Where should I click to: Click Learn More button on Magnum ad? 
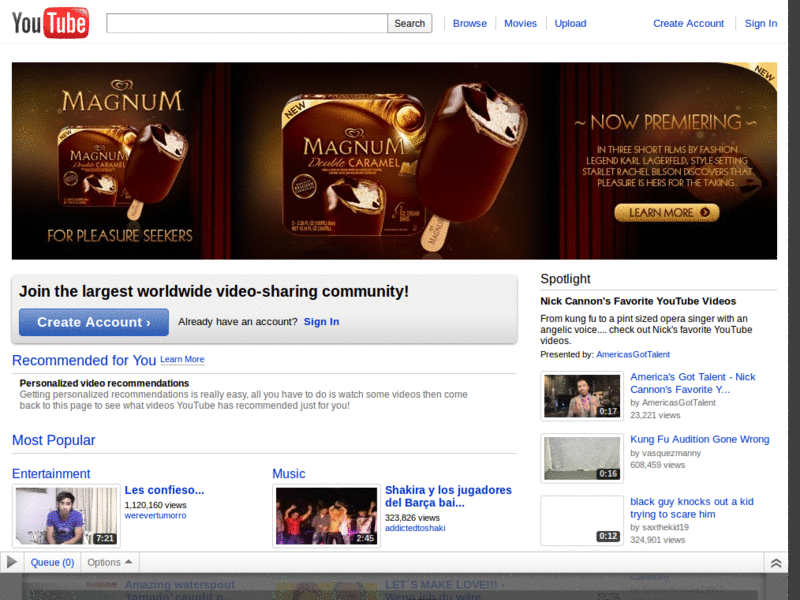[667, 212]
